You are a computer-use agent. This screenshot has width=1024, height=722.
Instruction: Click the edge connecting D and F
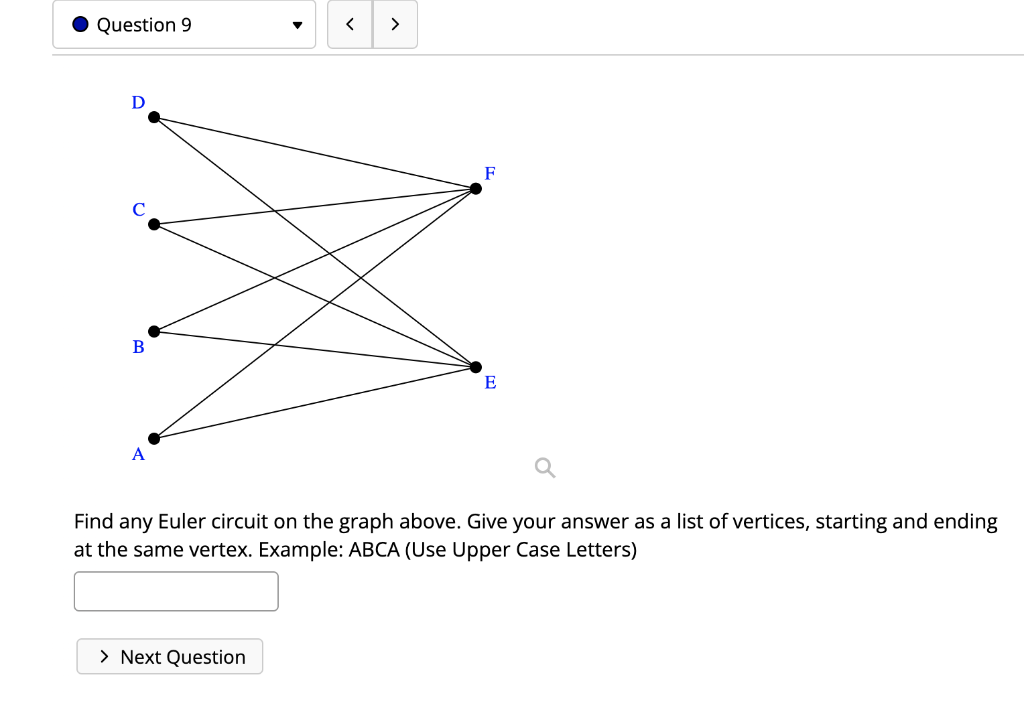(x=315, y=152)
